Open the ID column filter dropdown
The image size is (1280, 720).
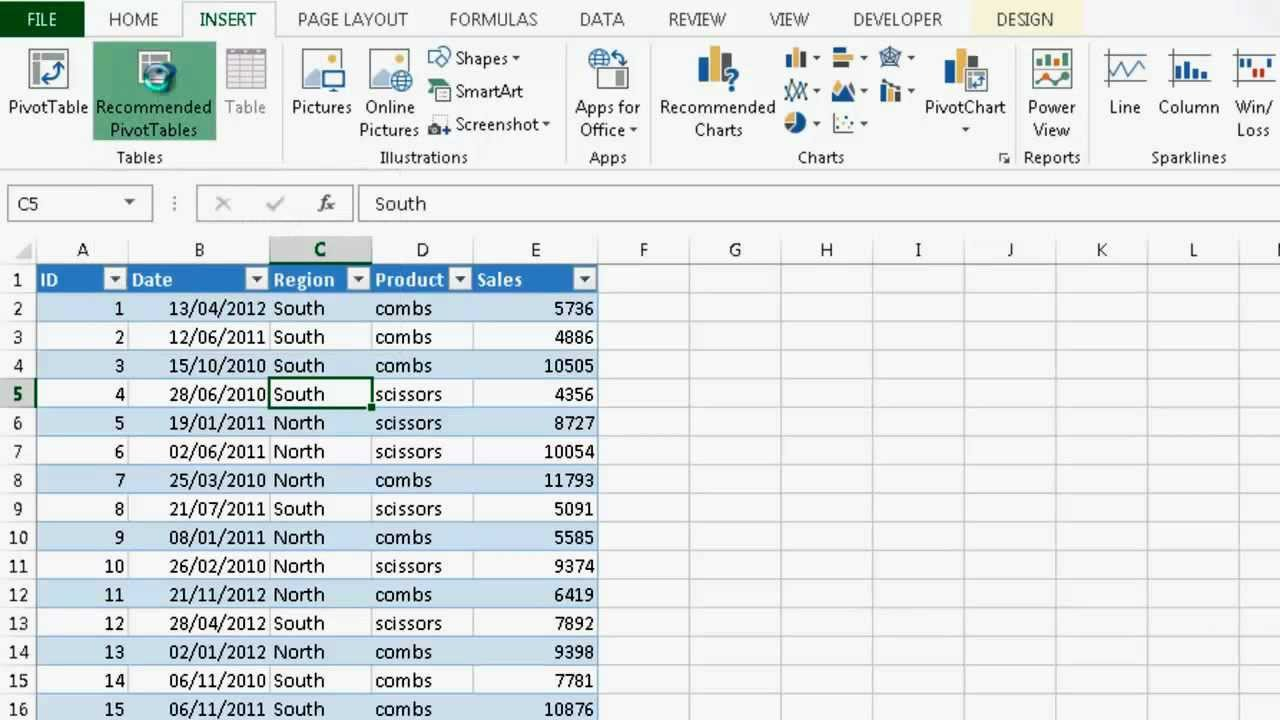click(116, 280)
